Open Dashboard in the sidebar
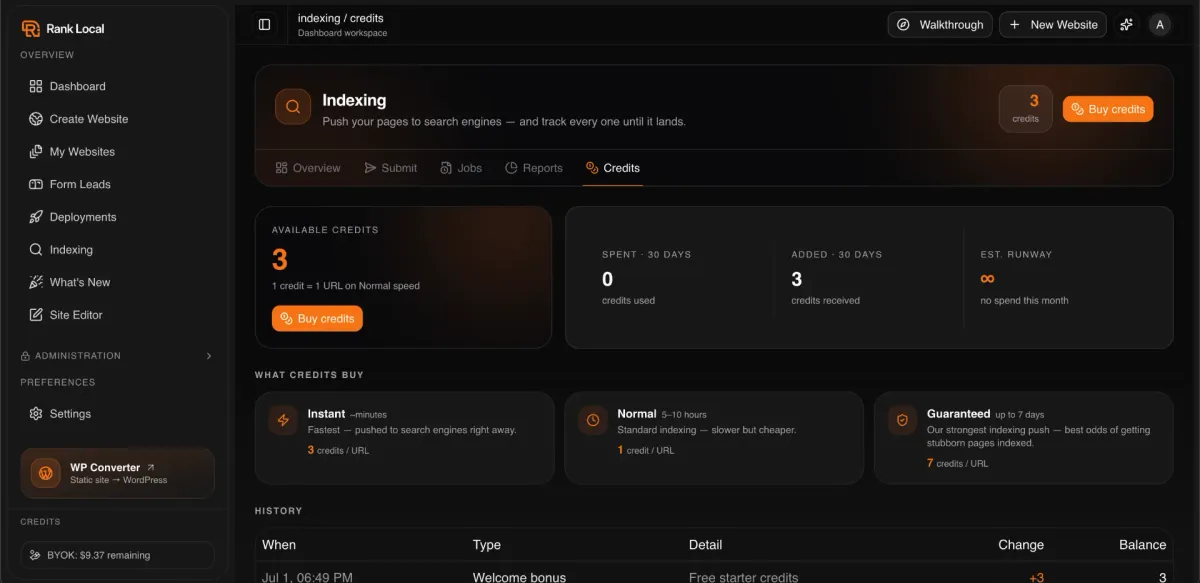Image resolution: width=1200 pixels, height=583 pixels. 118,86
